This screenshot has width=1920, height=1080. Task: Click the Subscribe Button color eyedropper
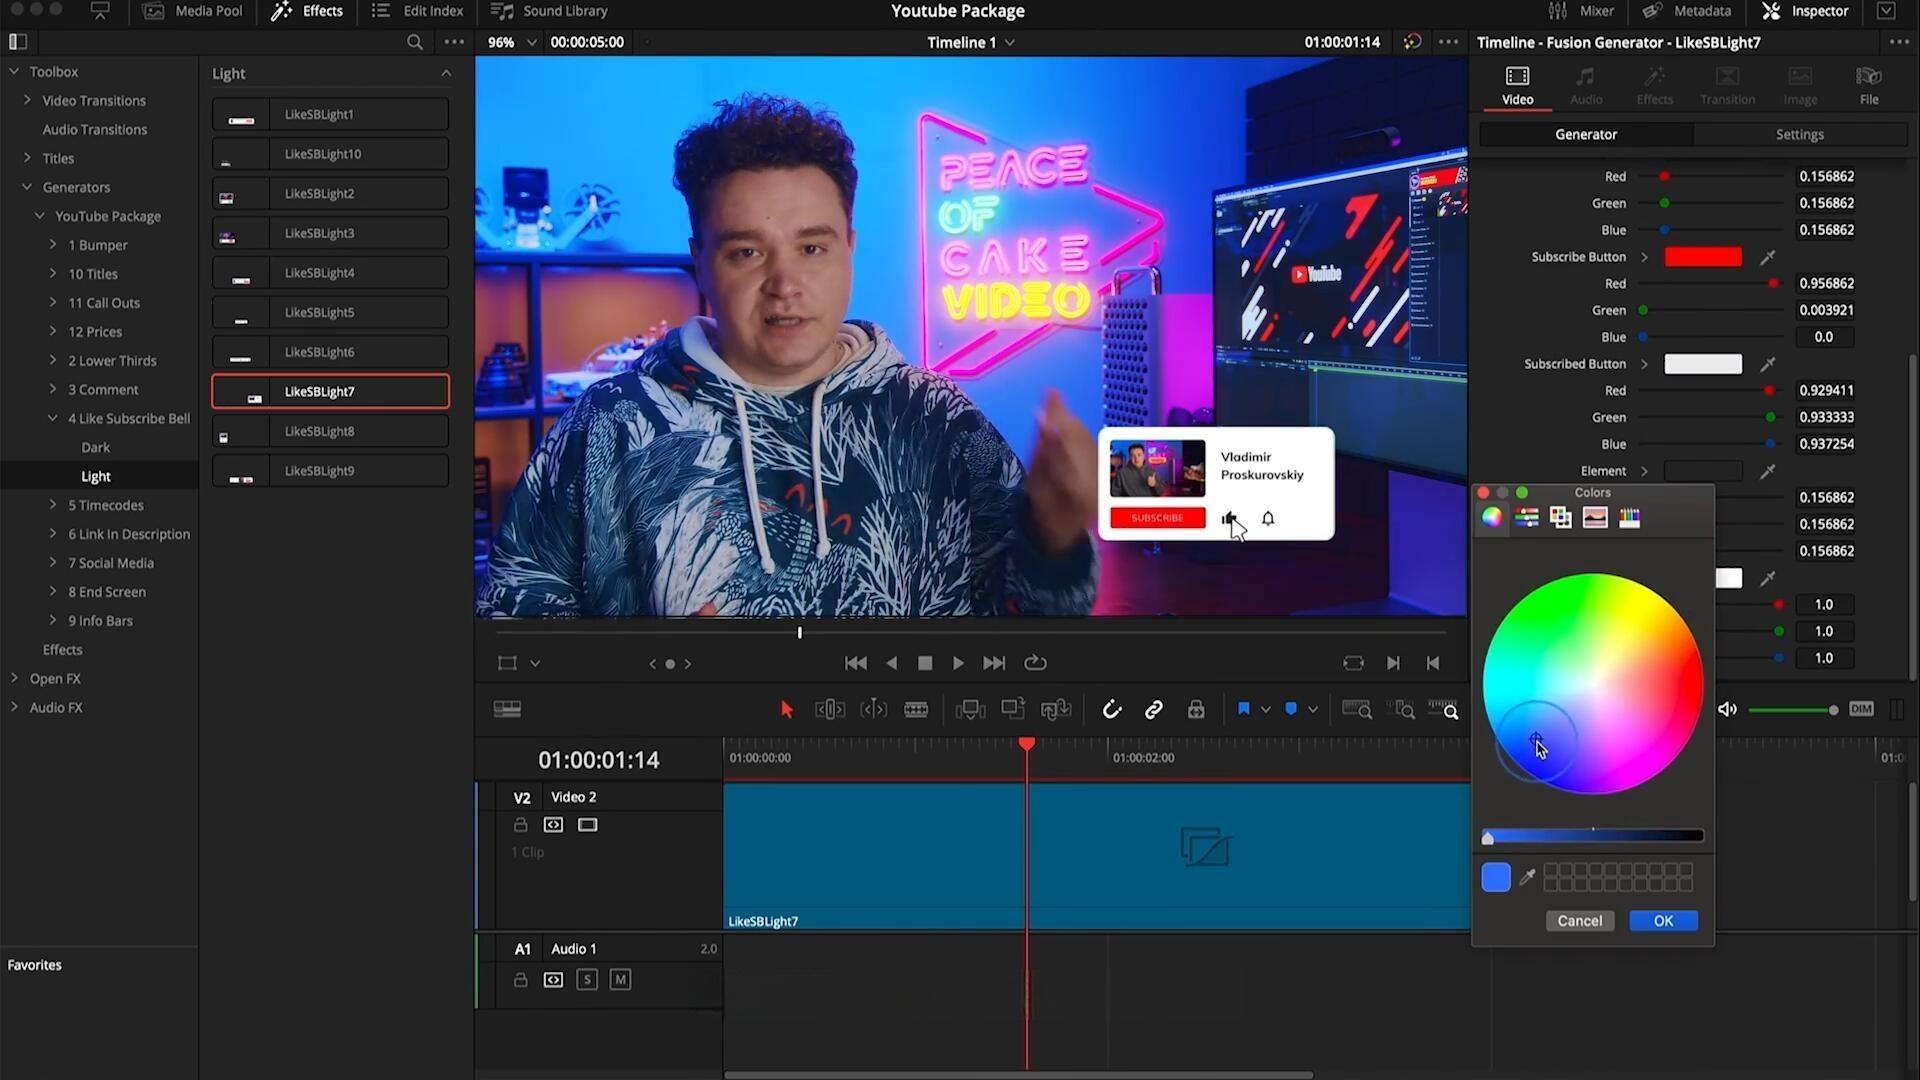pos(1767,257)
